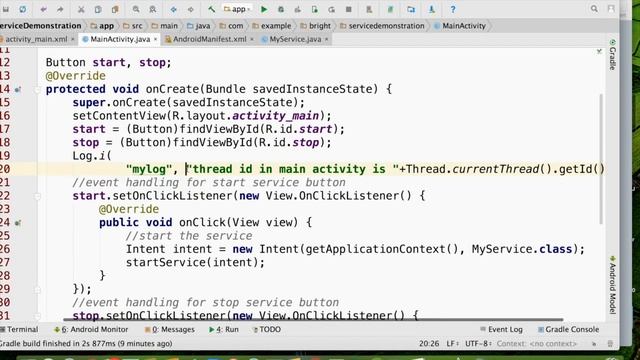
Task: Open the Event Log panel
Action: point(501,329)
